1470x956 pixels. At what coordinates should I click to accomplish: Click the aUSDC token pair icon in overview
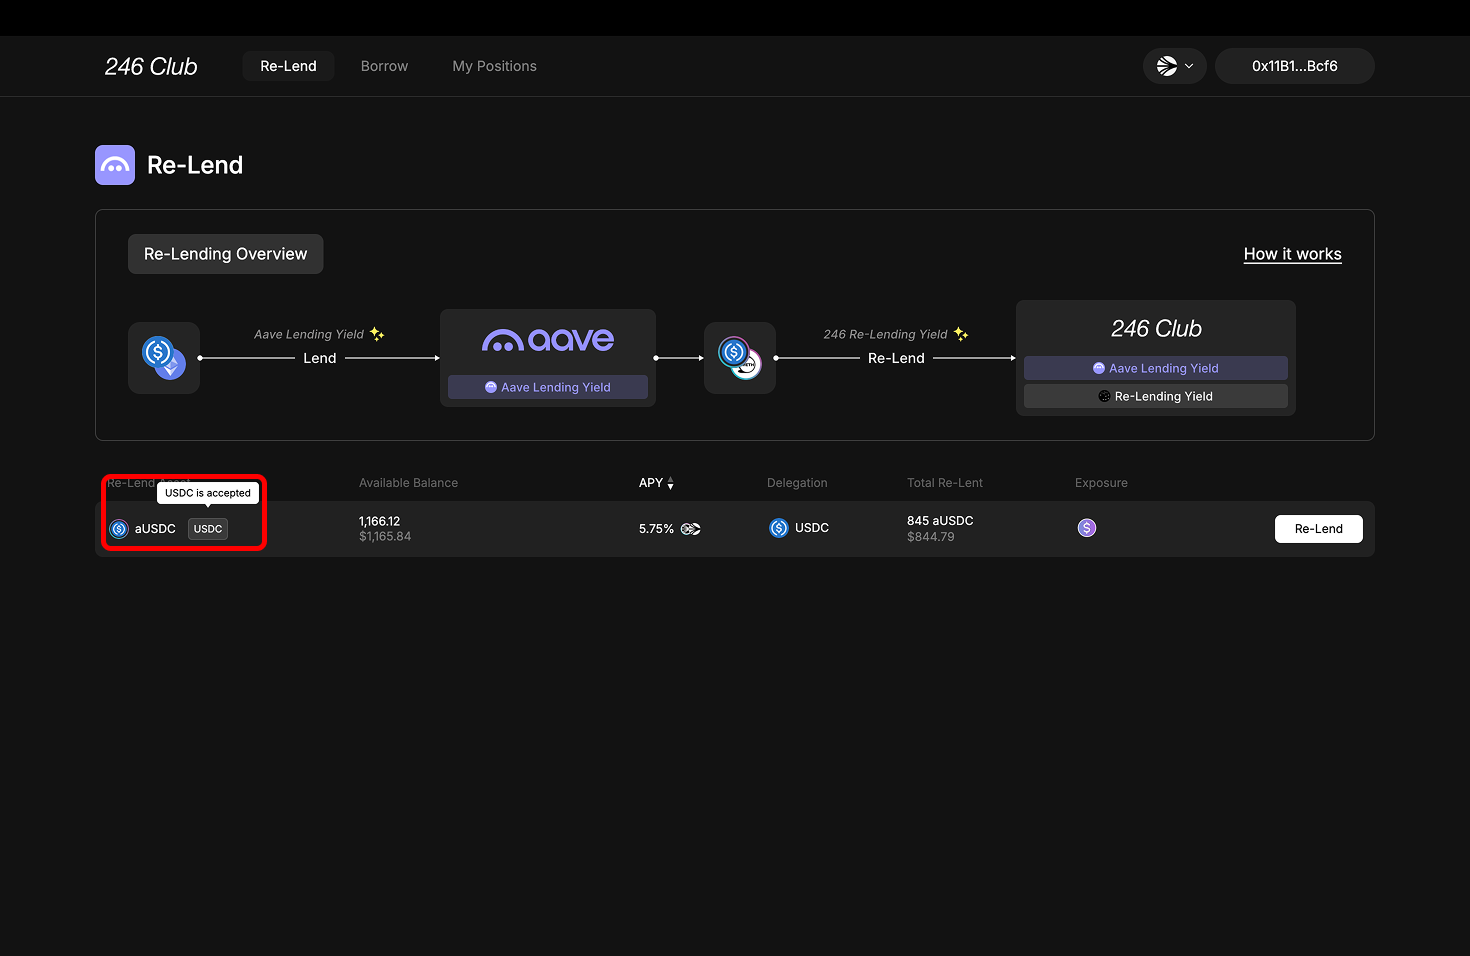pyautogui.click(x=740, y=358)
